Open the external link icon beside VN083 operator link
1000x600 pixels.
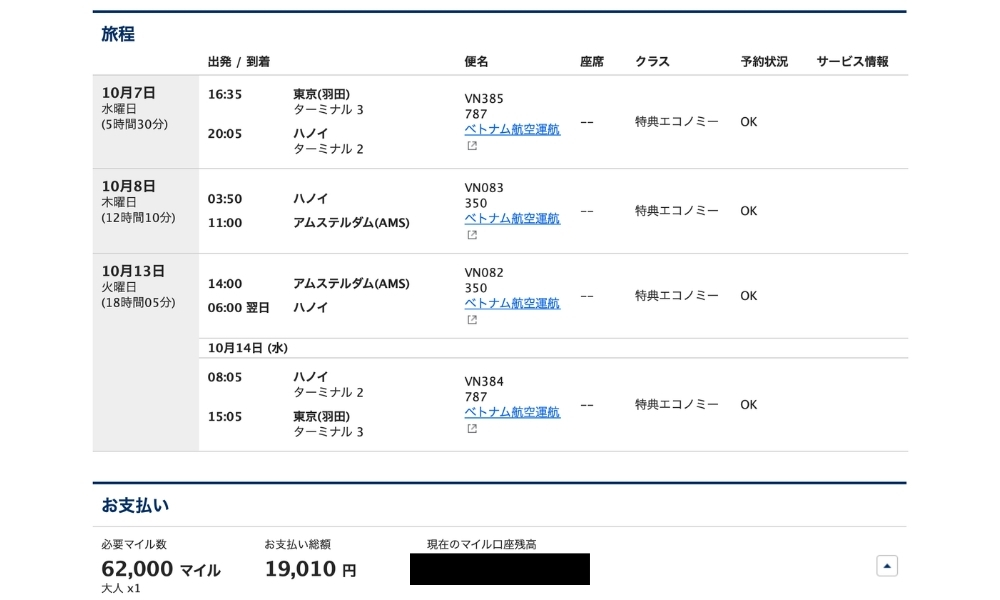pos(470,234)
